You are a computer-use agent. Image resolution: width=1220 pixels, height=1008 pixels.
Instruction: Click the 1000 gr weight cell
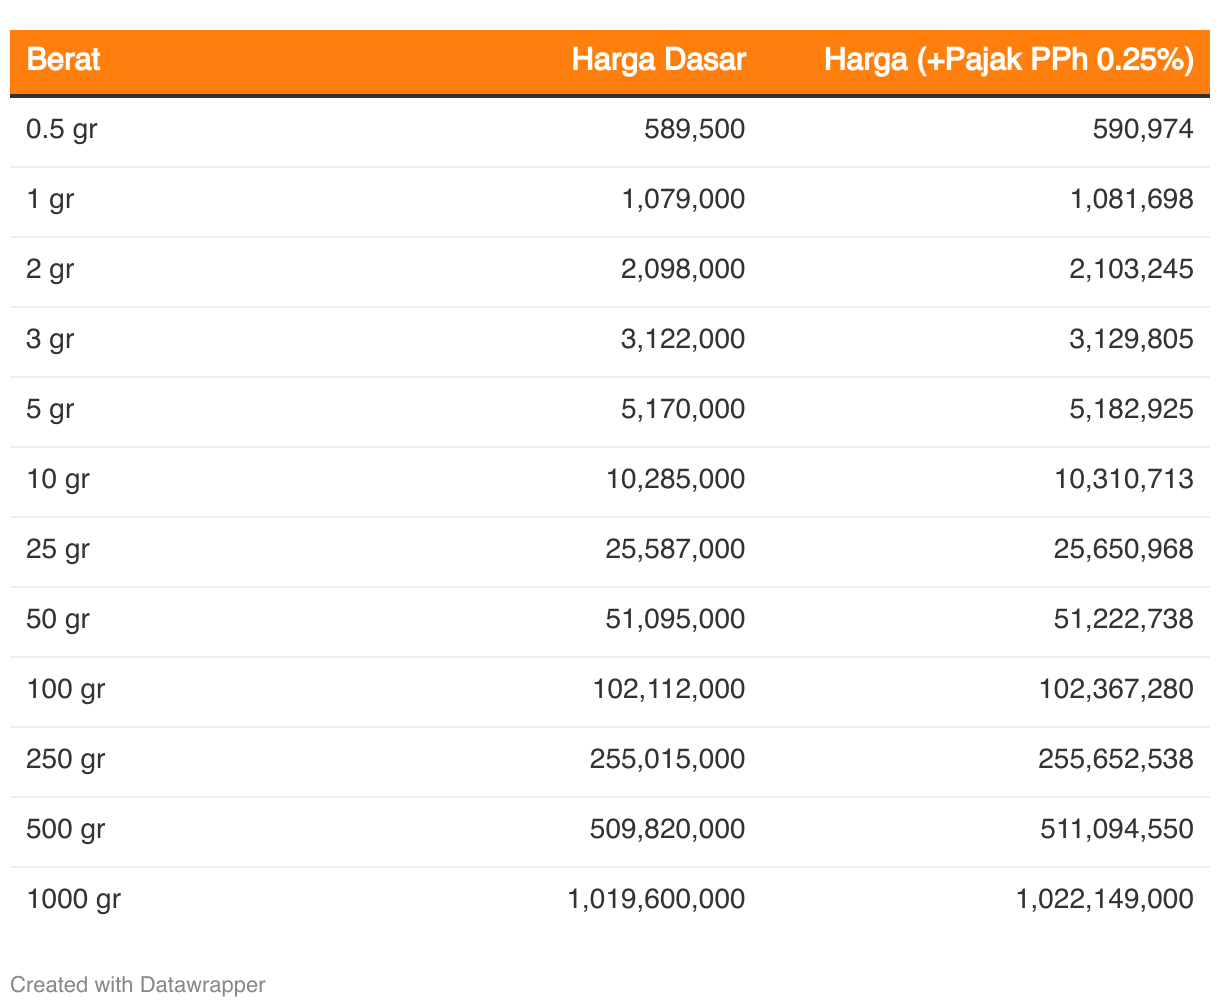tap(73, 900)
